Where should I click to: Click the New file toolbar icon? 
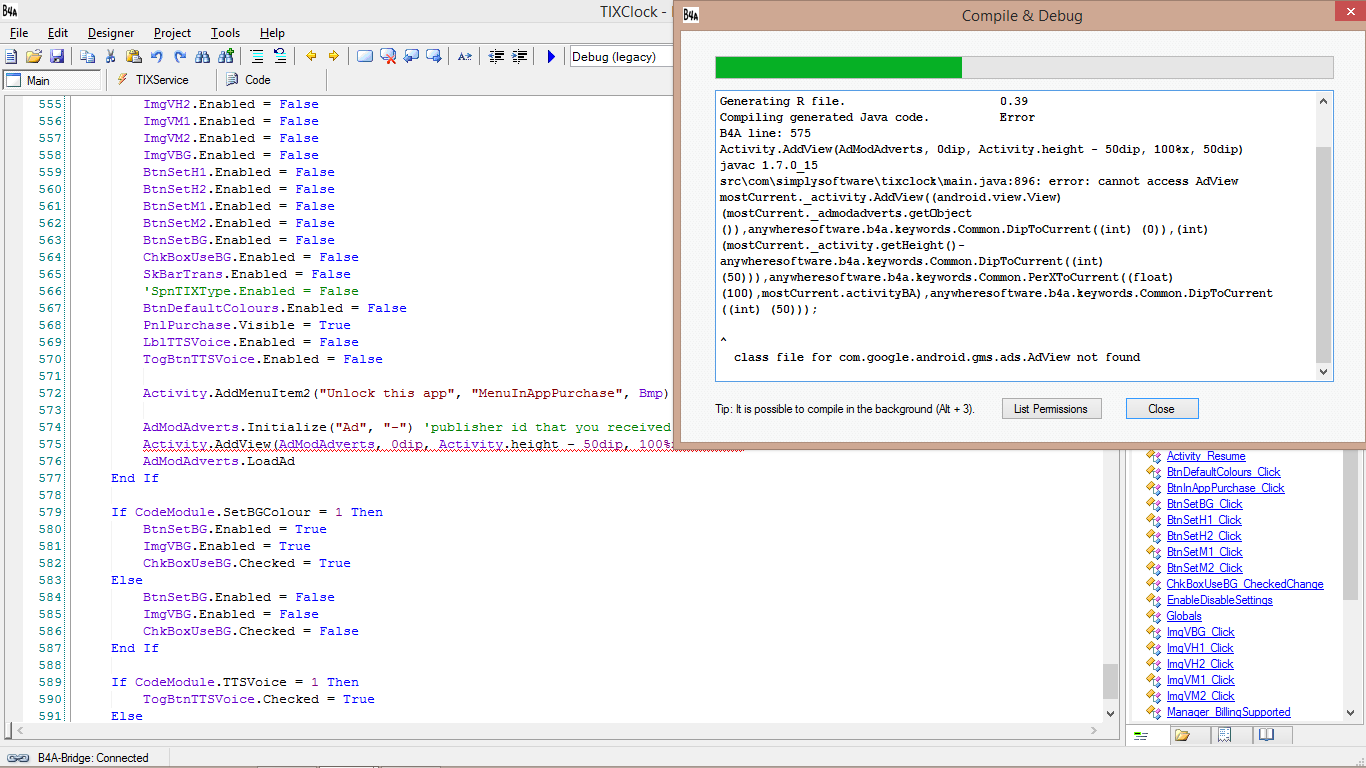point(12,57)
